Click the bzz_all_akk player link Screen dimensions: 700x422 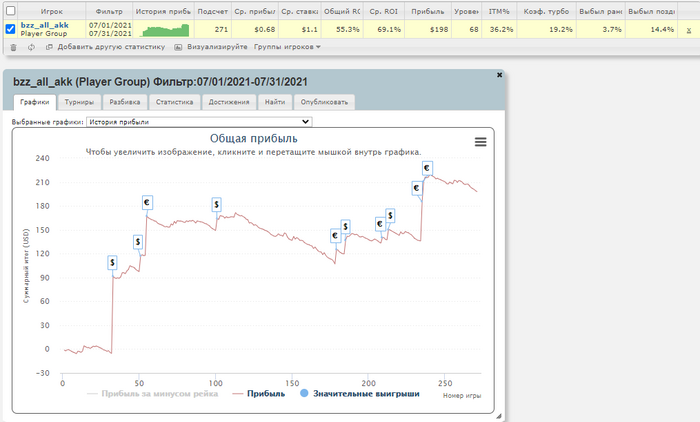point(45,25)
